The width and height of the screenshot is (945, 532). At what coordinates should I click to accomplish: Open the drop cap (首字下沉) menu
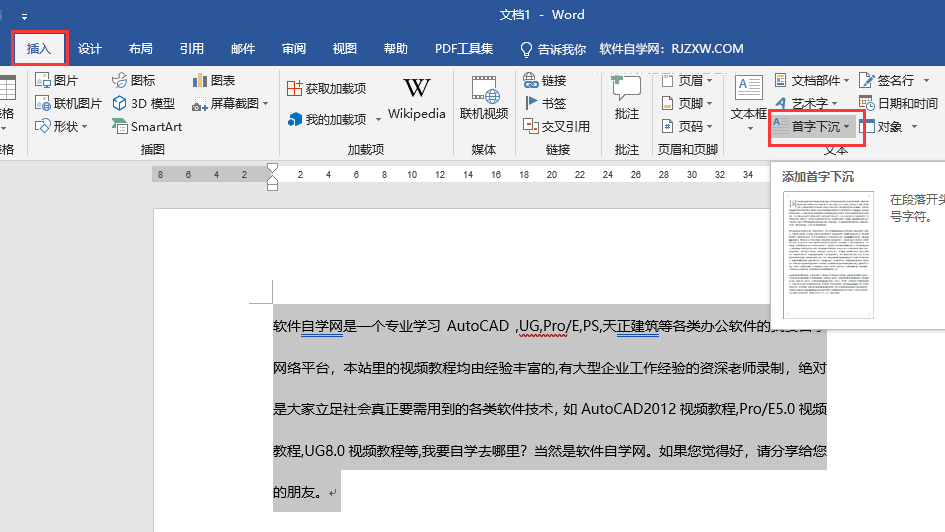[812, 127]
